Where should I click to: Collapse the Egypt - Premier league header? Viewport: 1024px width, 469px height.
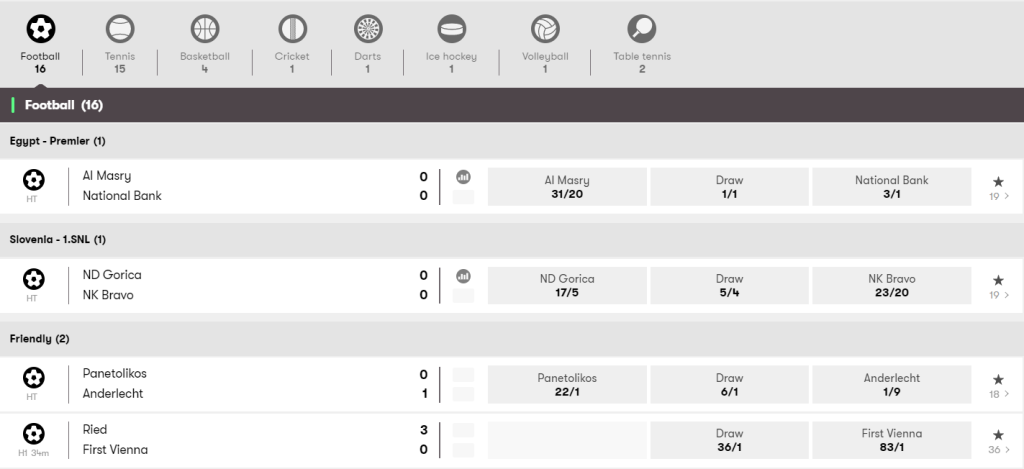point(512,141)
